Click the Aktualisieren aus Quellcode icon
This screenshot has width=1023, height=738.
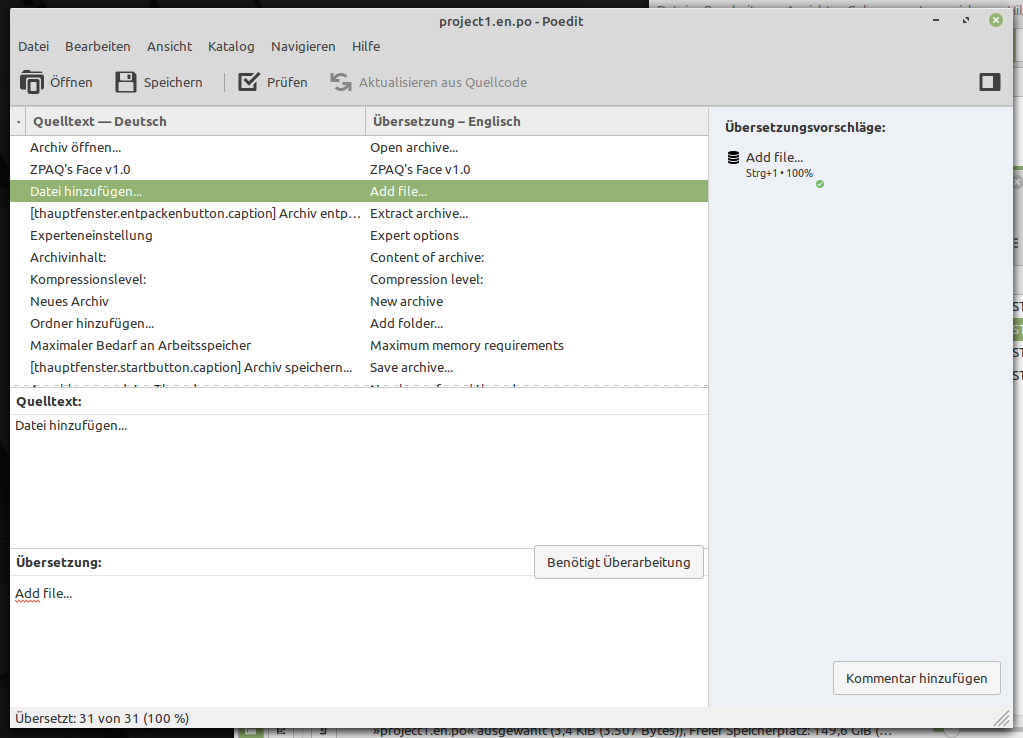(341, 82)
